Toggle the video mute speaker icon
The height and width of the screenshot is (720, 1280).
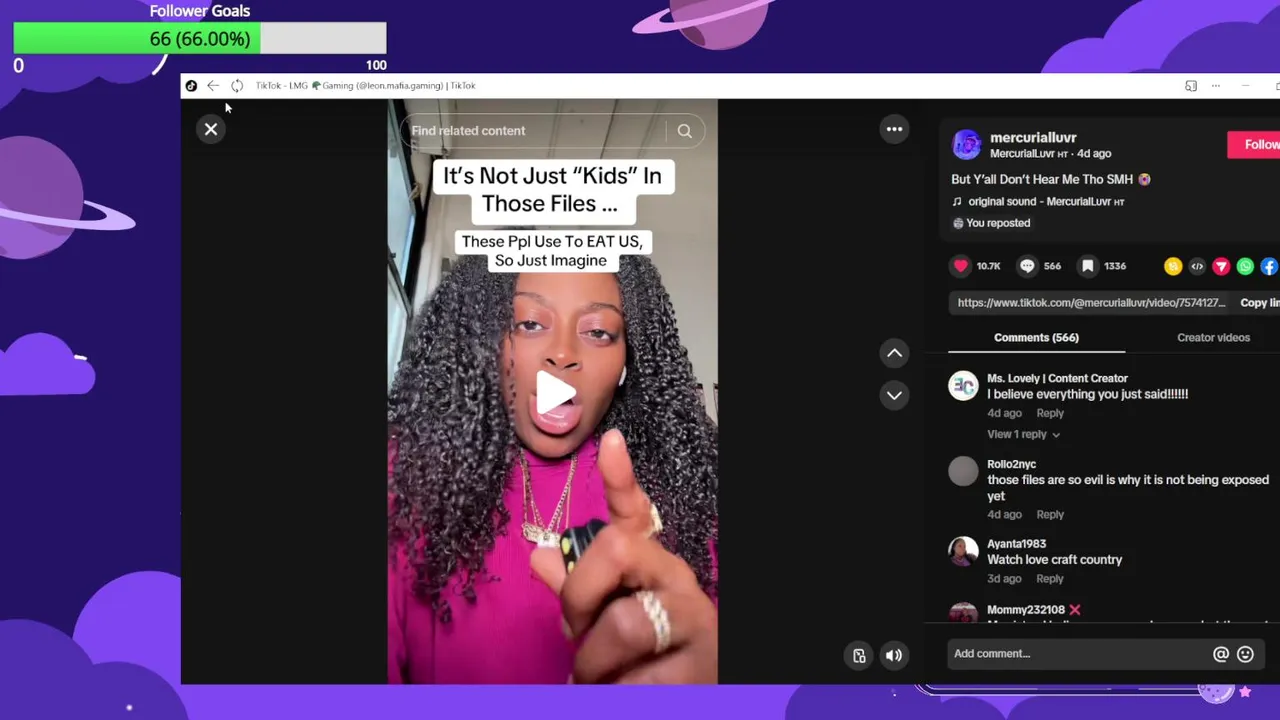(894, 656)
